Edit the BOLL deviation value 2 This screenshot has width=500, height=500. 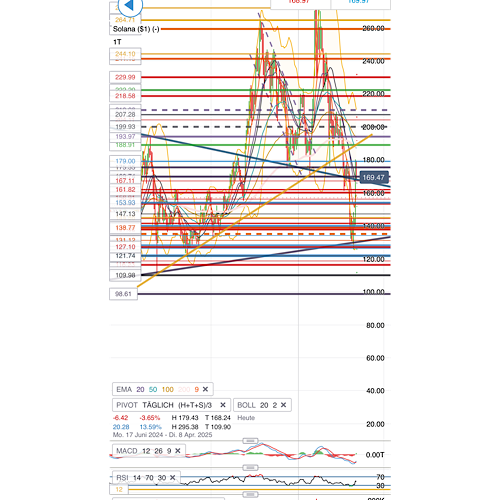point(275,405)
